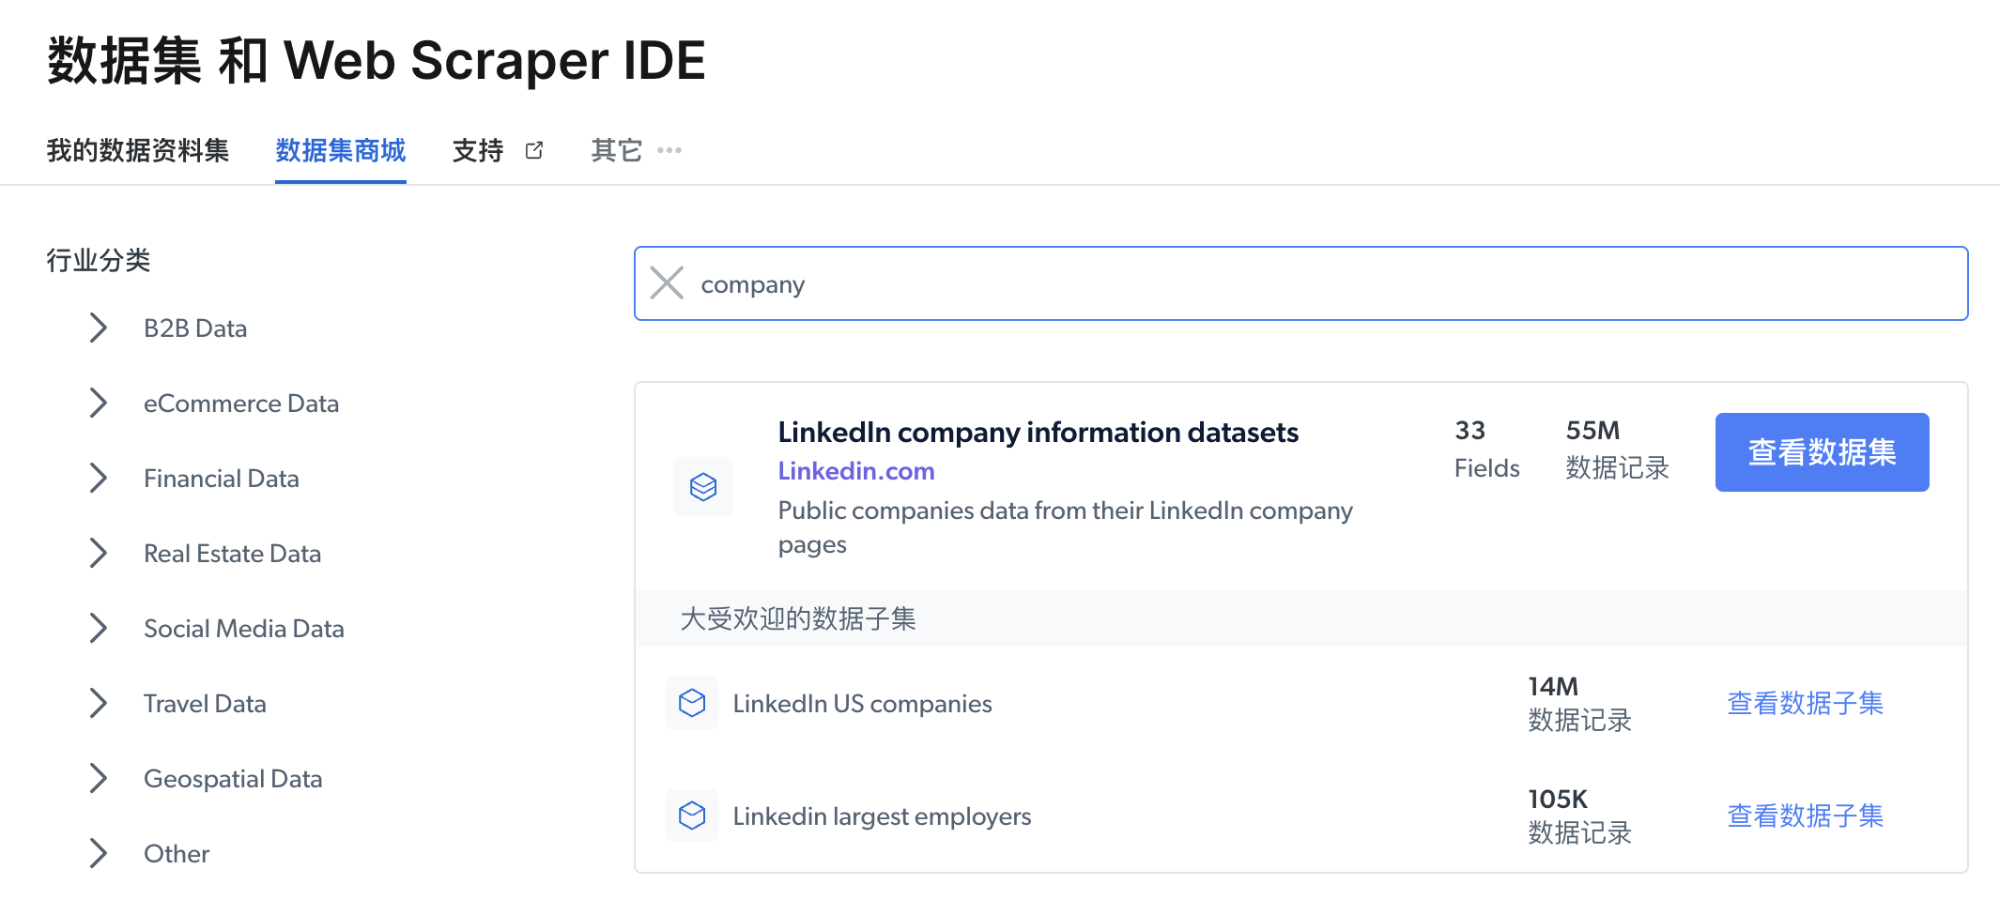Open the 支持 tab
The image size is (2000, 899).
click(478, 150)
